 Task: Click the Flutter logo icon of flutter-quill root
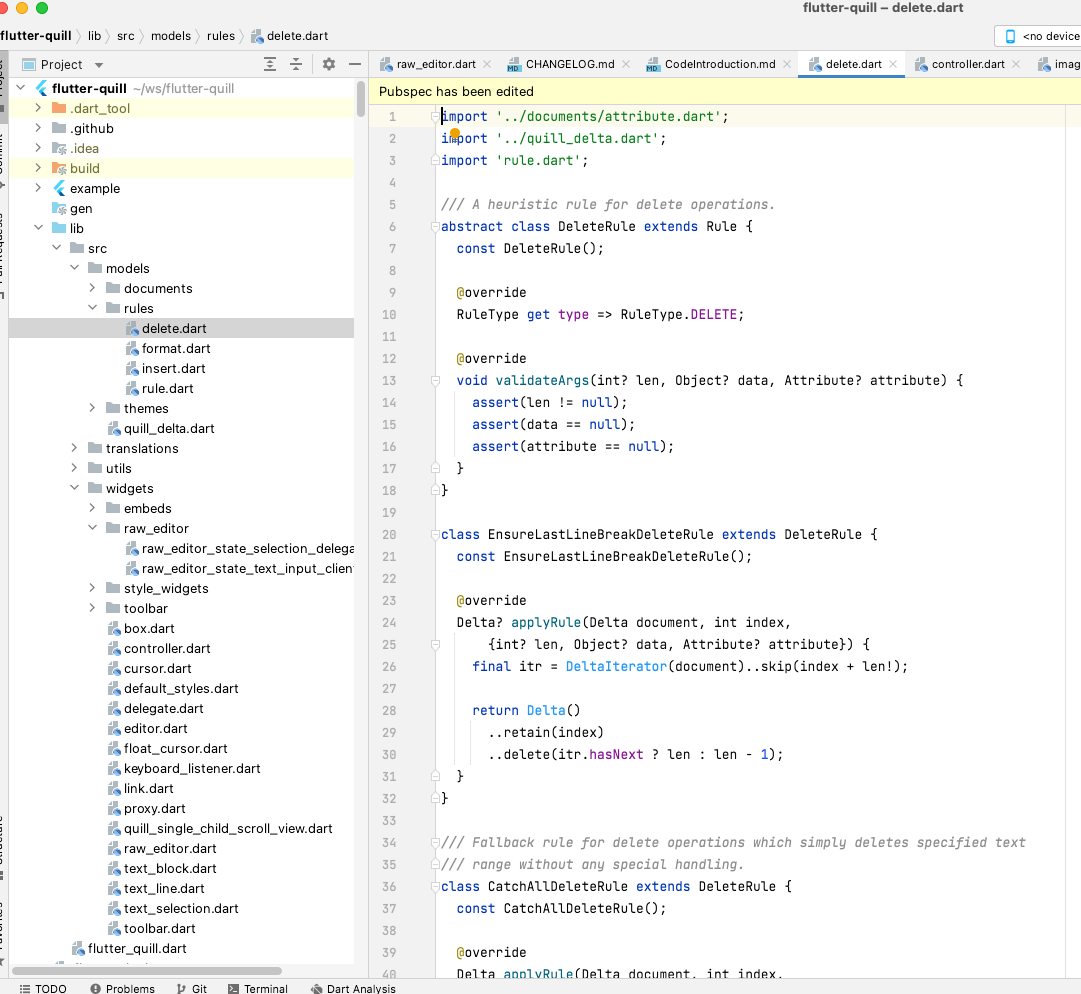point(41,88)
